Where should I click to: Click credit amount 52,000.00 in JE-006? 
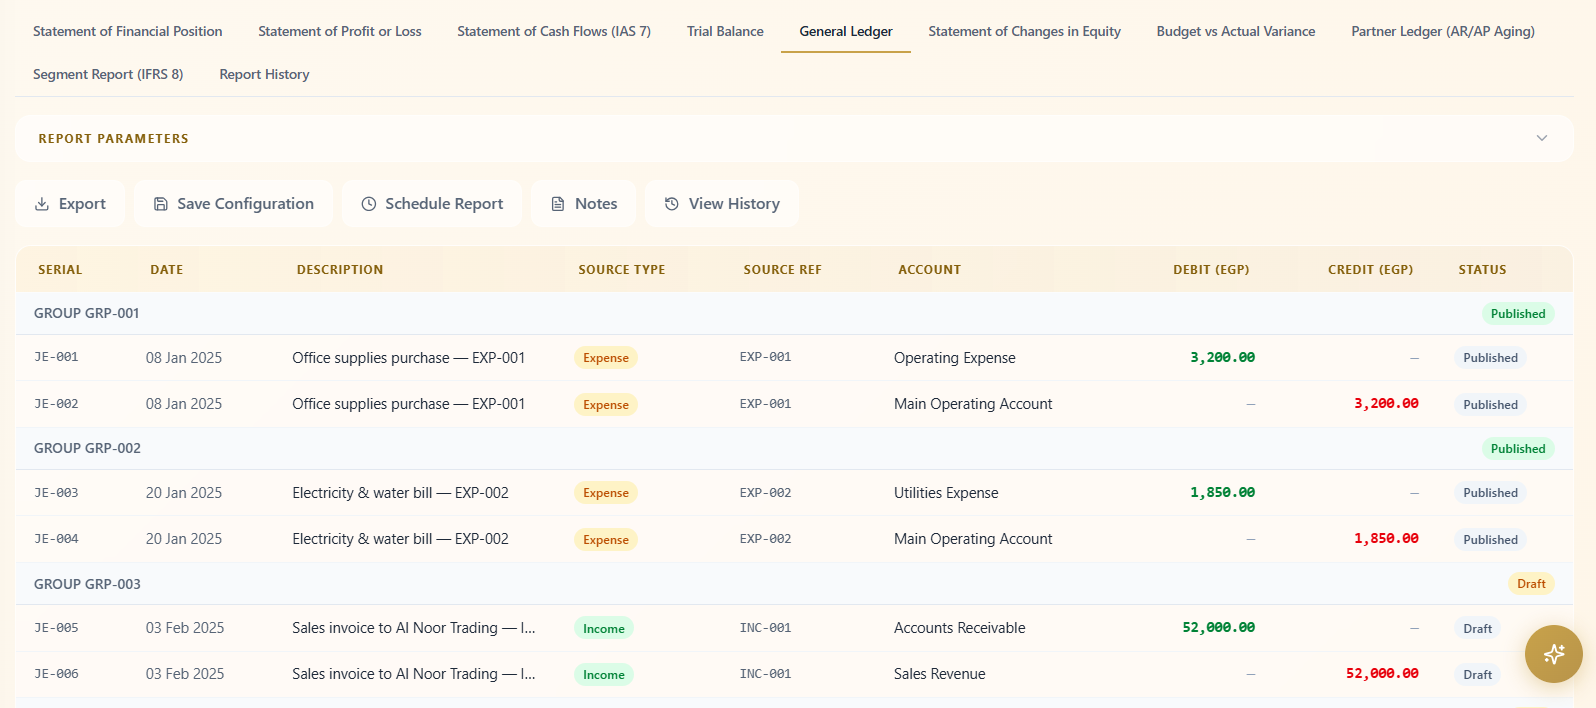tap(1382, 674)
